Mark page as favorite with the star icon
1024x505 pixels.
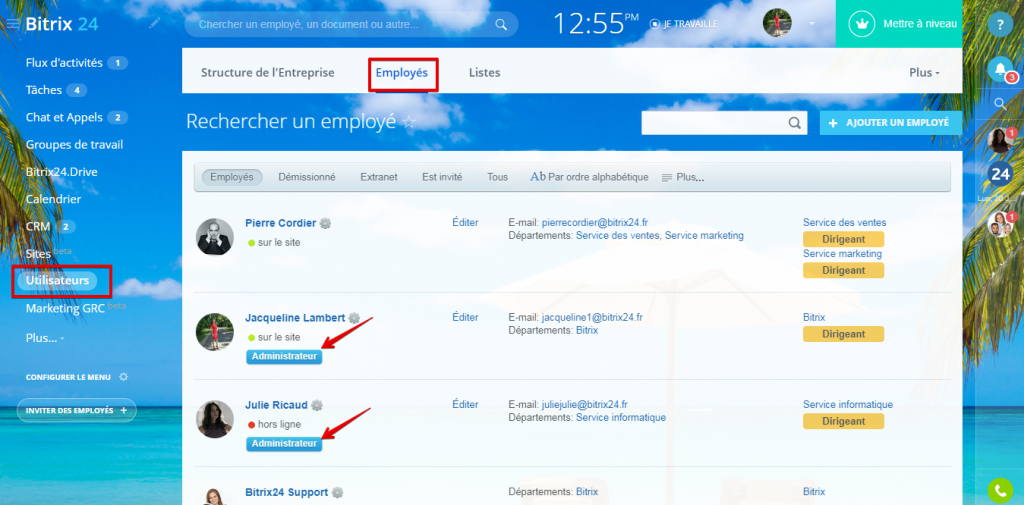(x=409, y=122)
